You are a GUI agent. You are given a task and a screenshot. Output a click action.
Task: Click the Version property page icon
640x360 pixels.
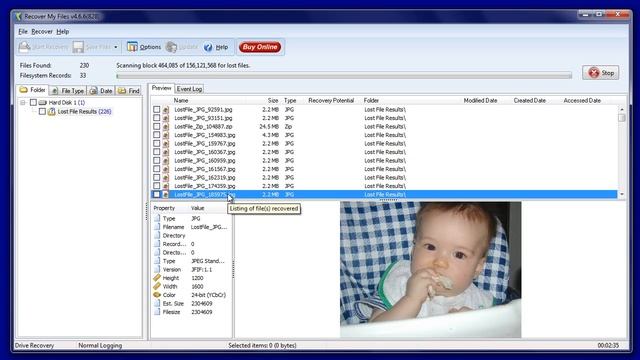157,269
